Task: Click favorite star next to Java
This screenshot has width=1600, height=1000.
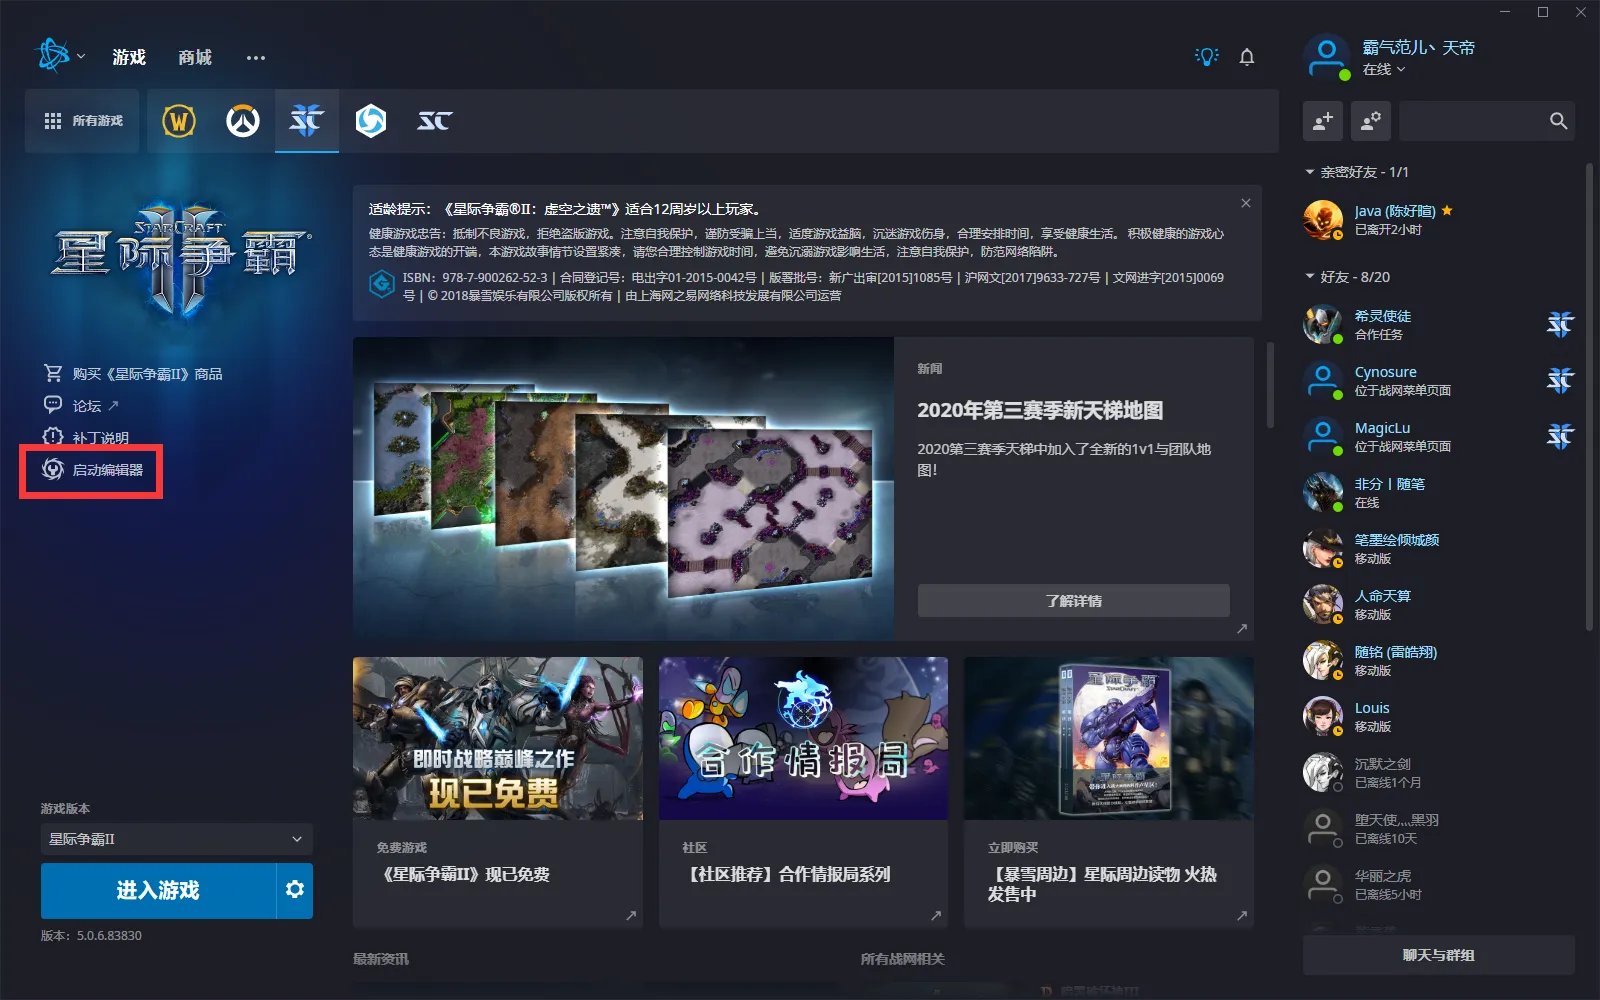Action: coord(1447,211)
